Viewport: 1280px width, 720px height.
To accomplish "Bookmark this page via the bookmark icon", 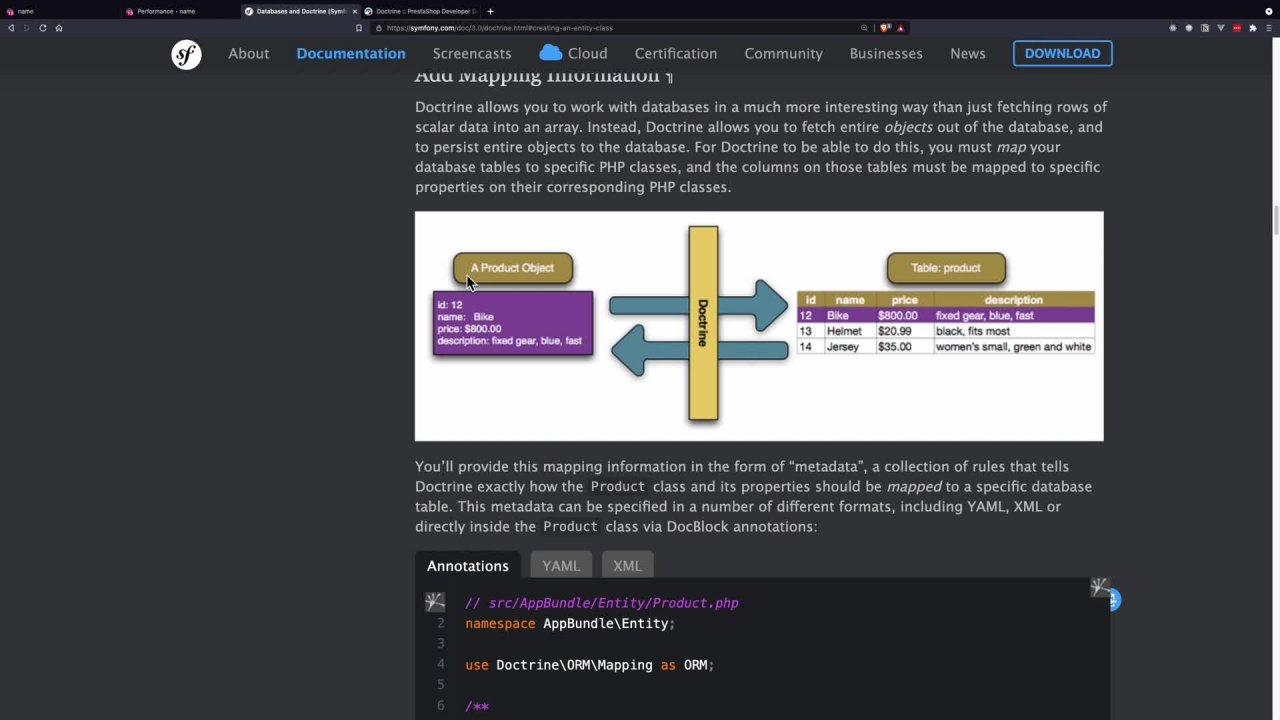I will point(359,28).
